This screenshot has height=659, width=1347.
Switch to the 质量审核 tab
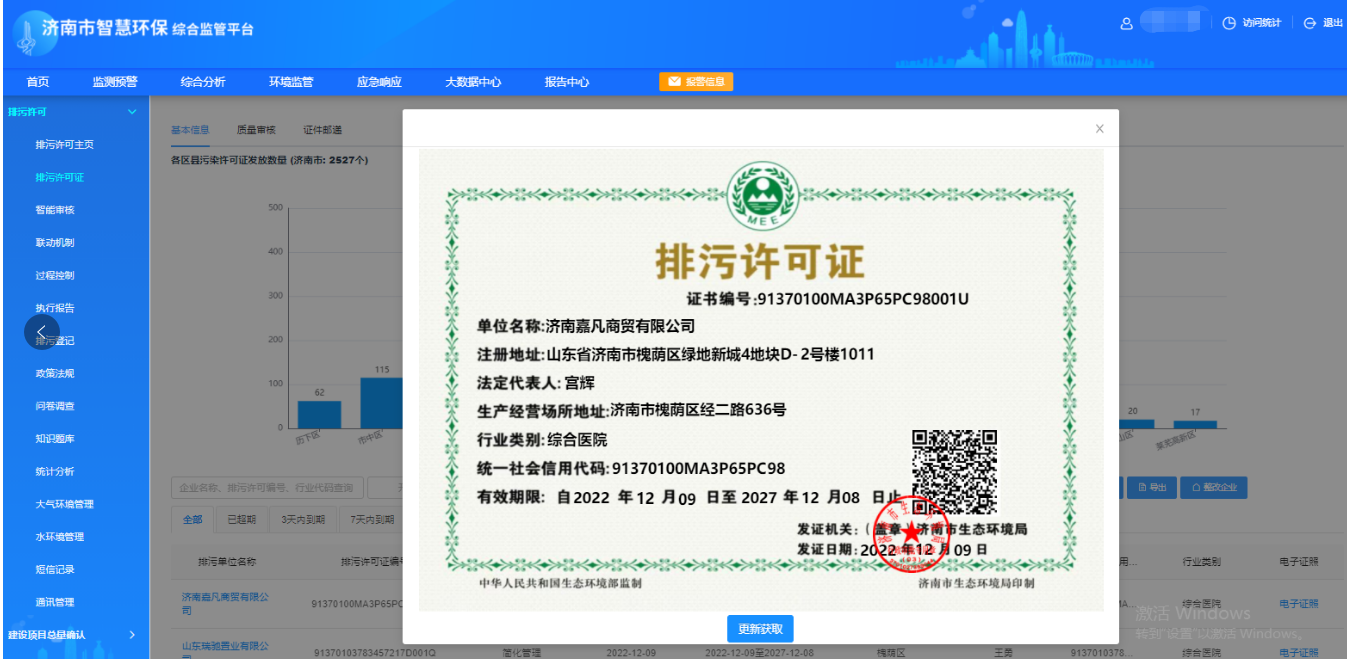[256, 130]
